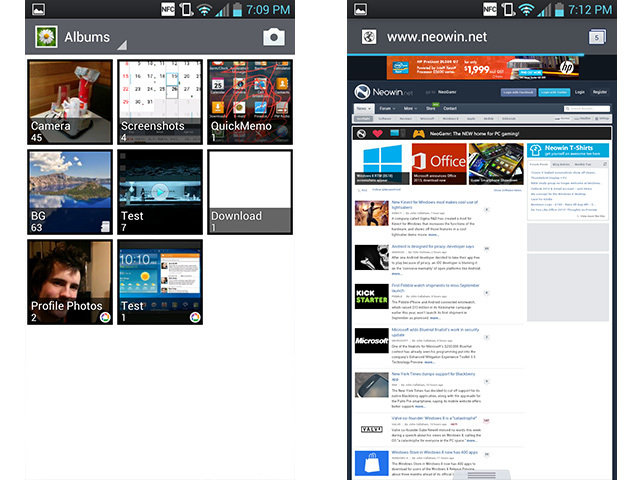The height and width of the screenshot is (480, 640).
Task: Tap the Valve logo article thumbnail
Action: 371,429
